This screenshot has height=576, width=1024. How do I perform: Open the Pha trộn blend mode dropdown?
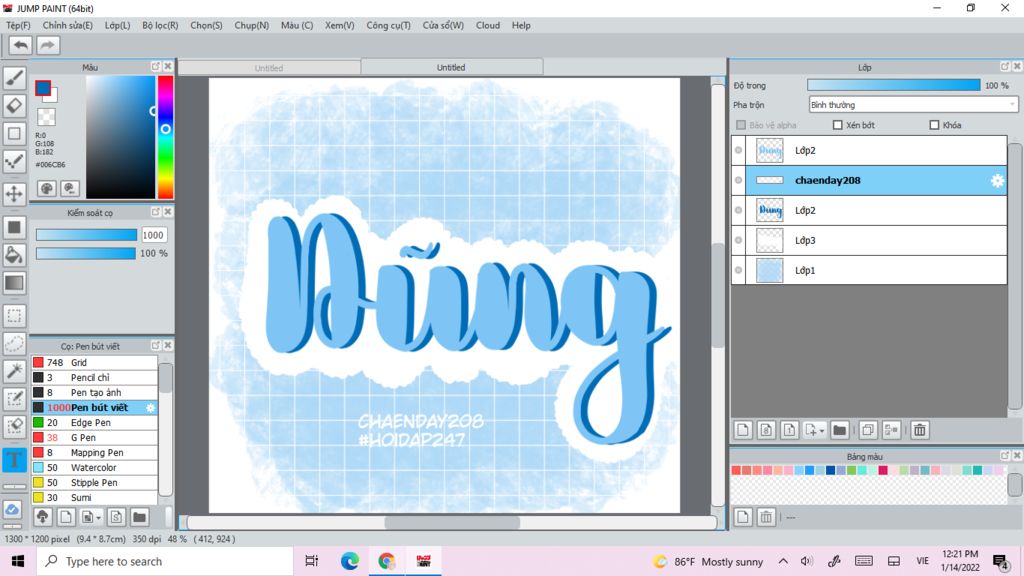pos(913,104)
